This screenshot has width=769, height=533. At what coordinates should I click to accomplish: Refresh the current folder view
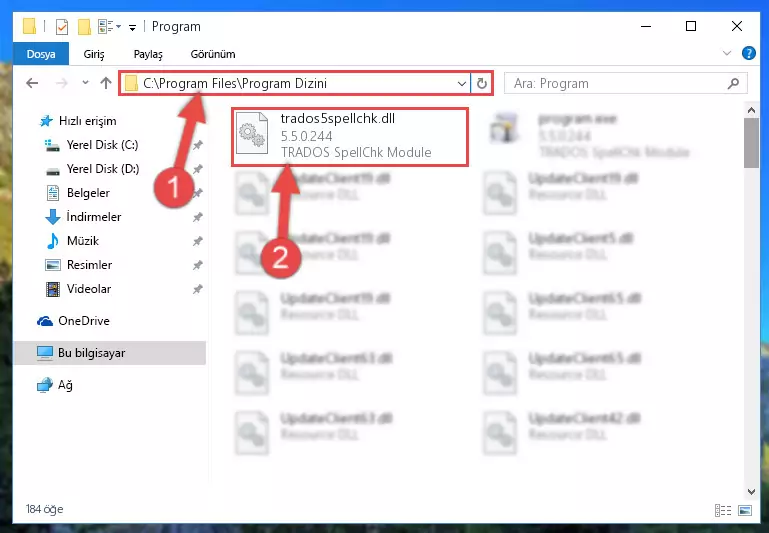[482, 84]
